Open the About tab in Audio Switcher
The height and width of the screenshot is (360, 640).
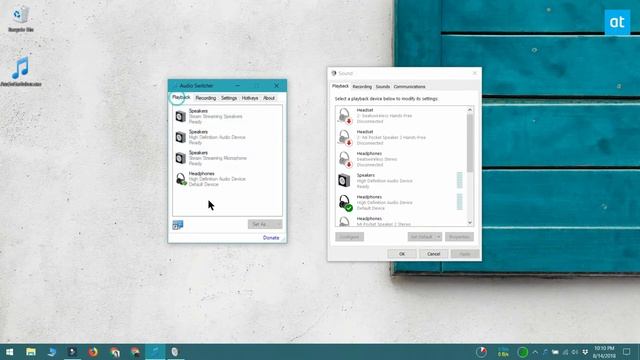(x=269, y=98)
